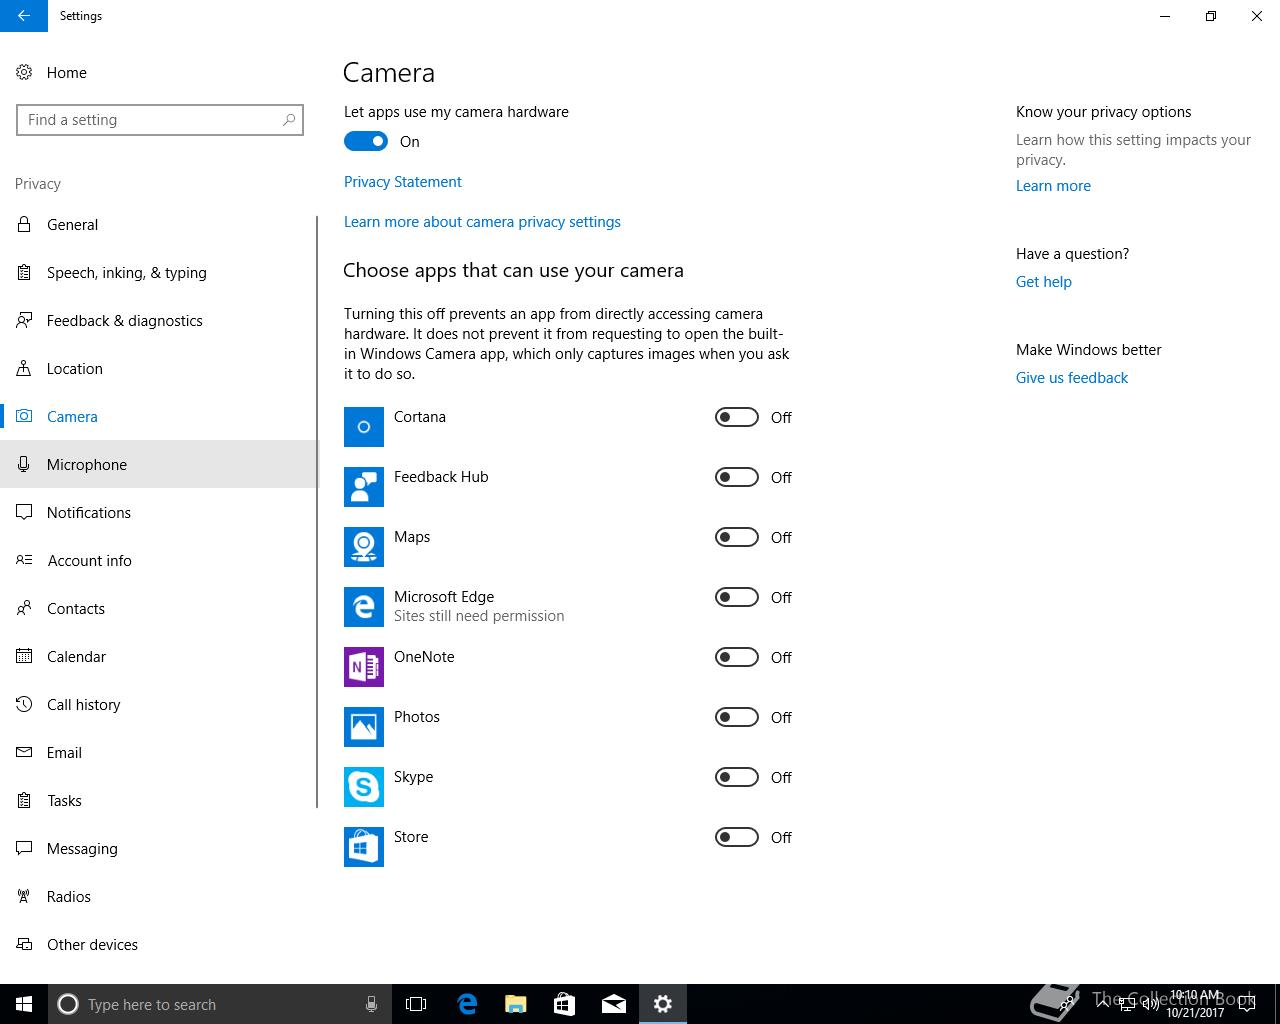Open Store from the taskbar
The width and height of the screenshot is (1280, 1024).
(x=565, y=1004)
